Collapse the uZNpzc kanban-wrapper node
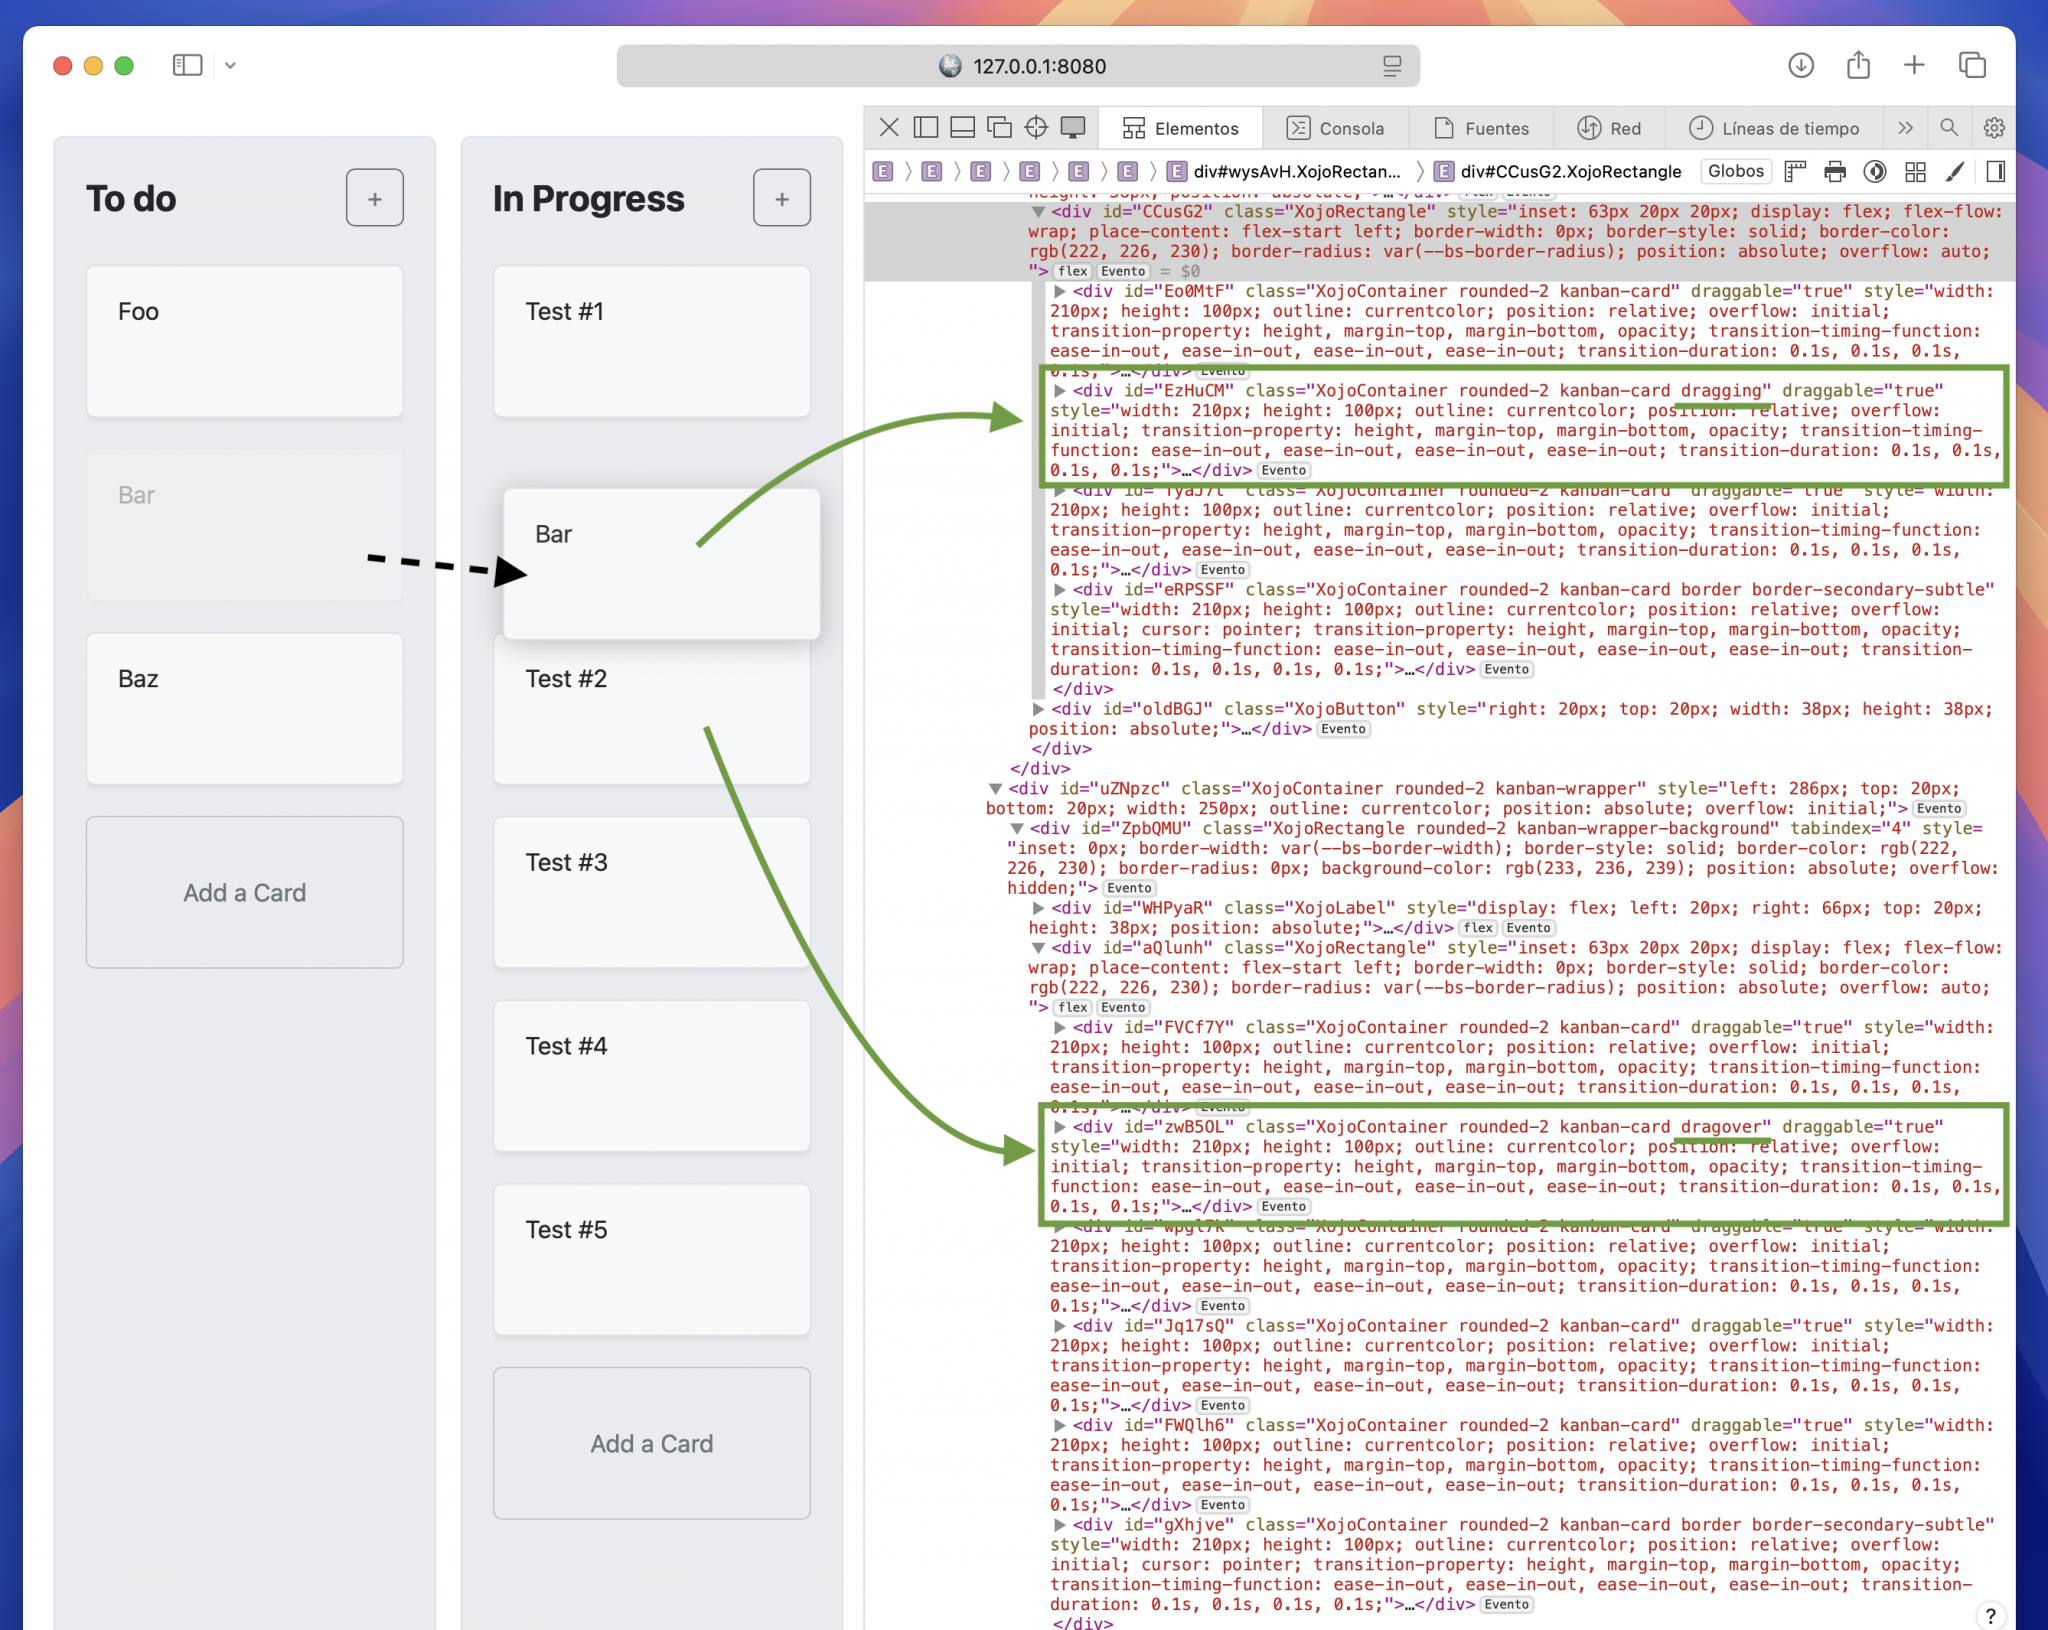 995,789
